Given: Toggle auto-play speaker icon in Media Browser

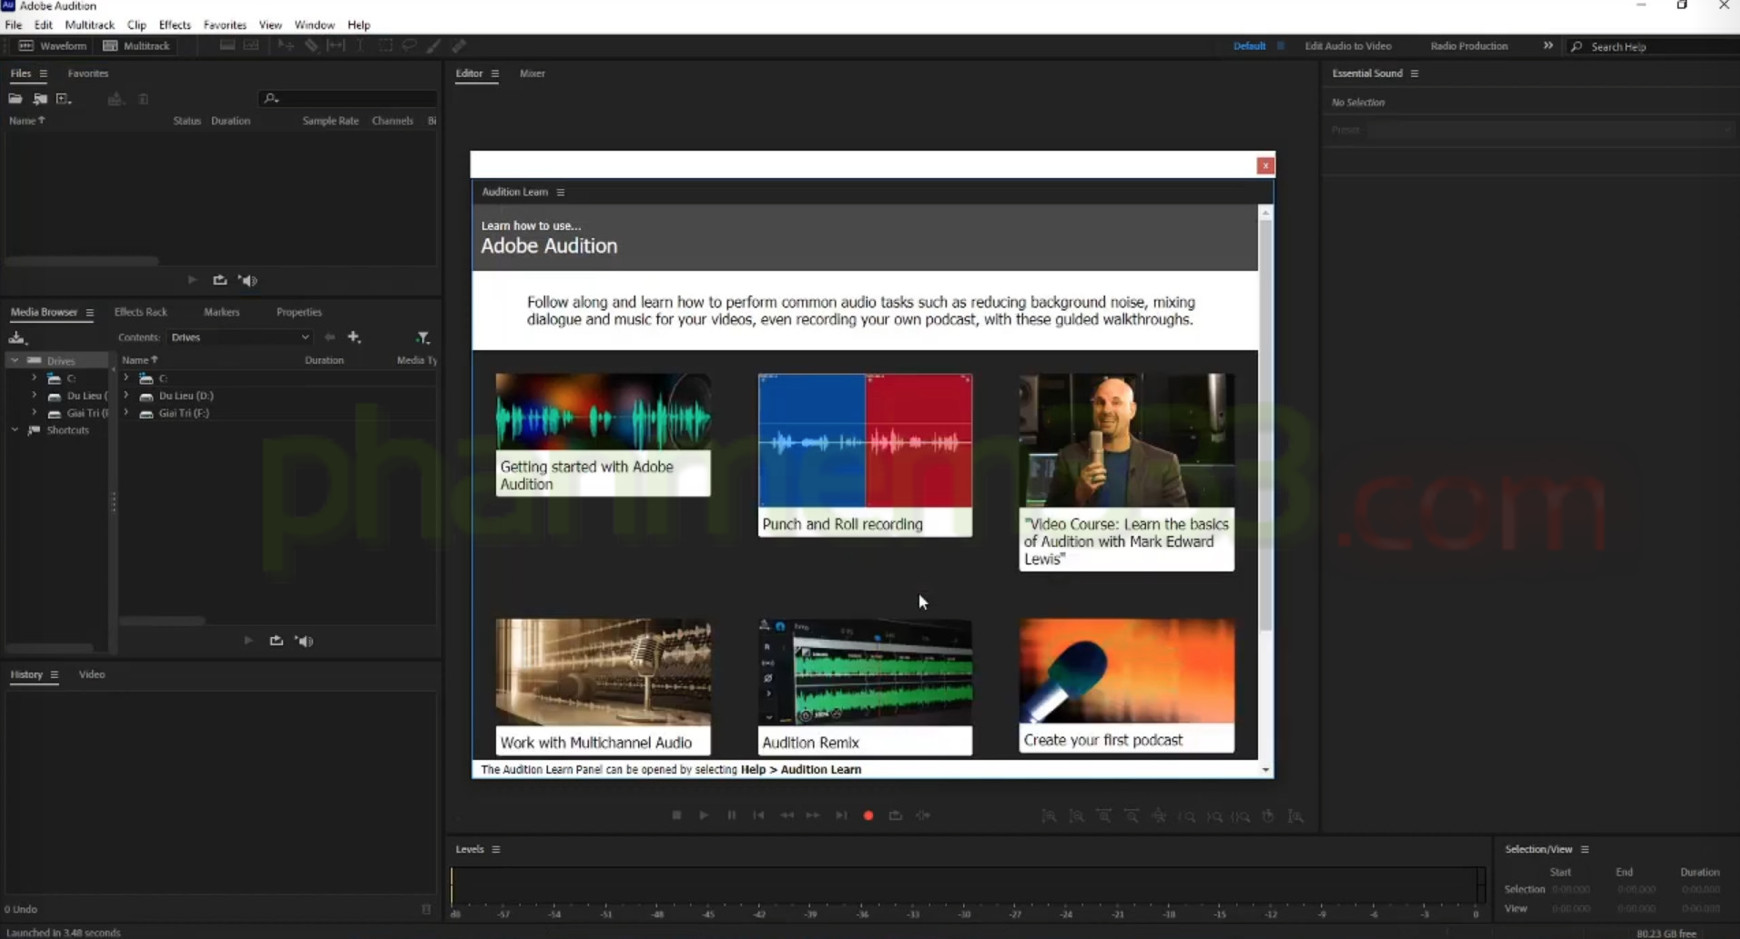Looking at the screenshot, I should tap(305, 641).
